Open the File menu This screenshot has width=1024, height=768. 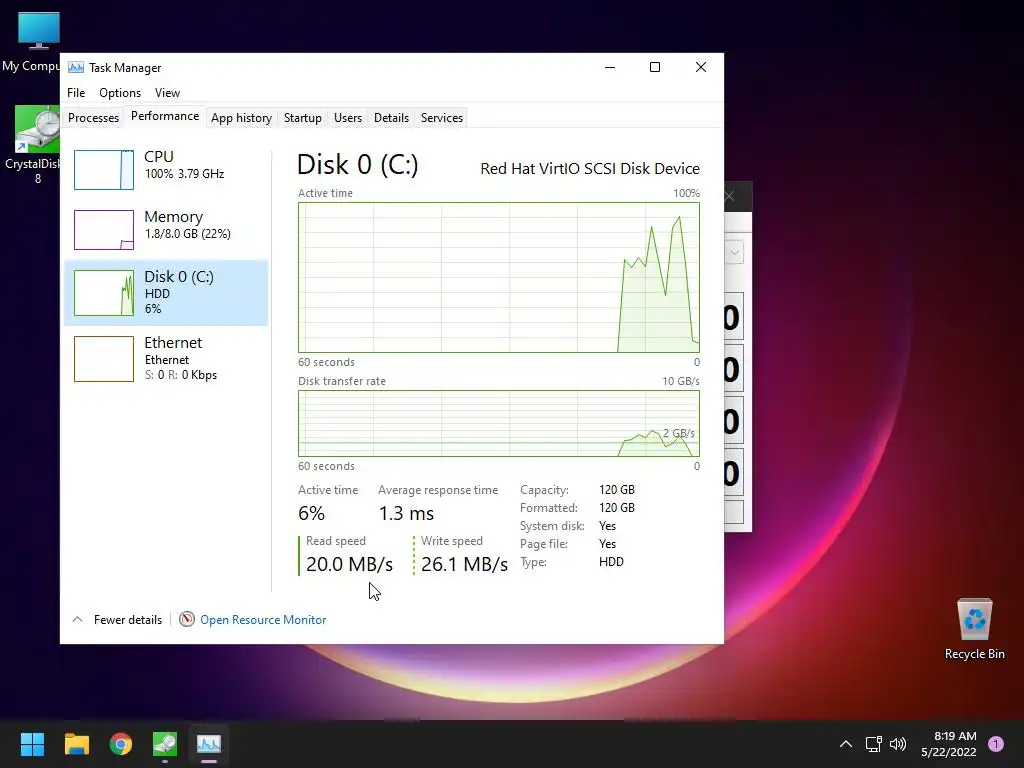coord(76,93)
